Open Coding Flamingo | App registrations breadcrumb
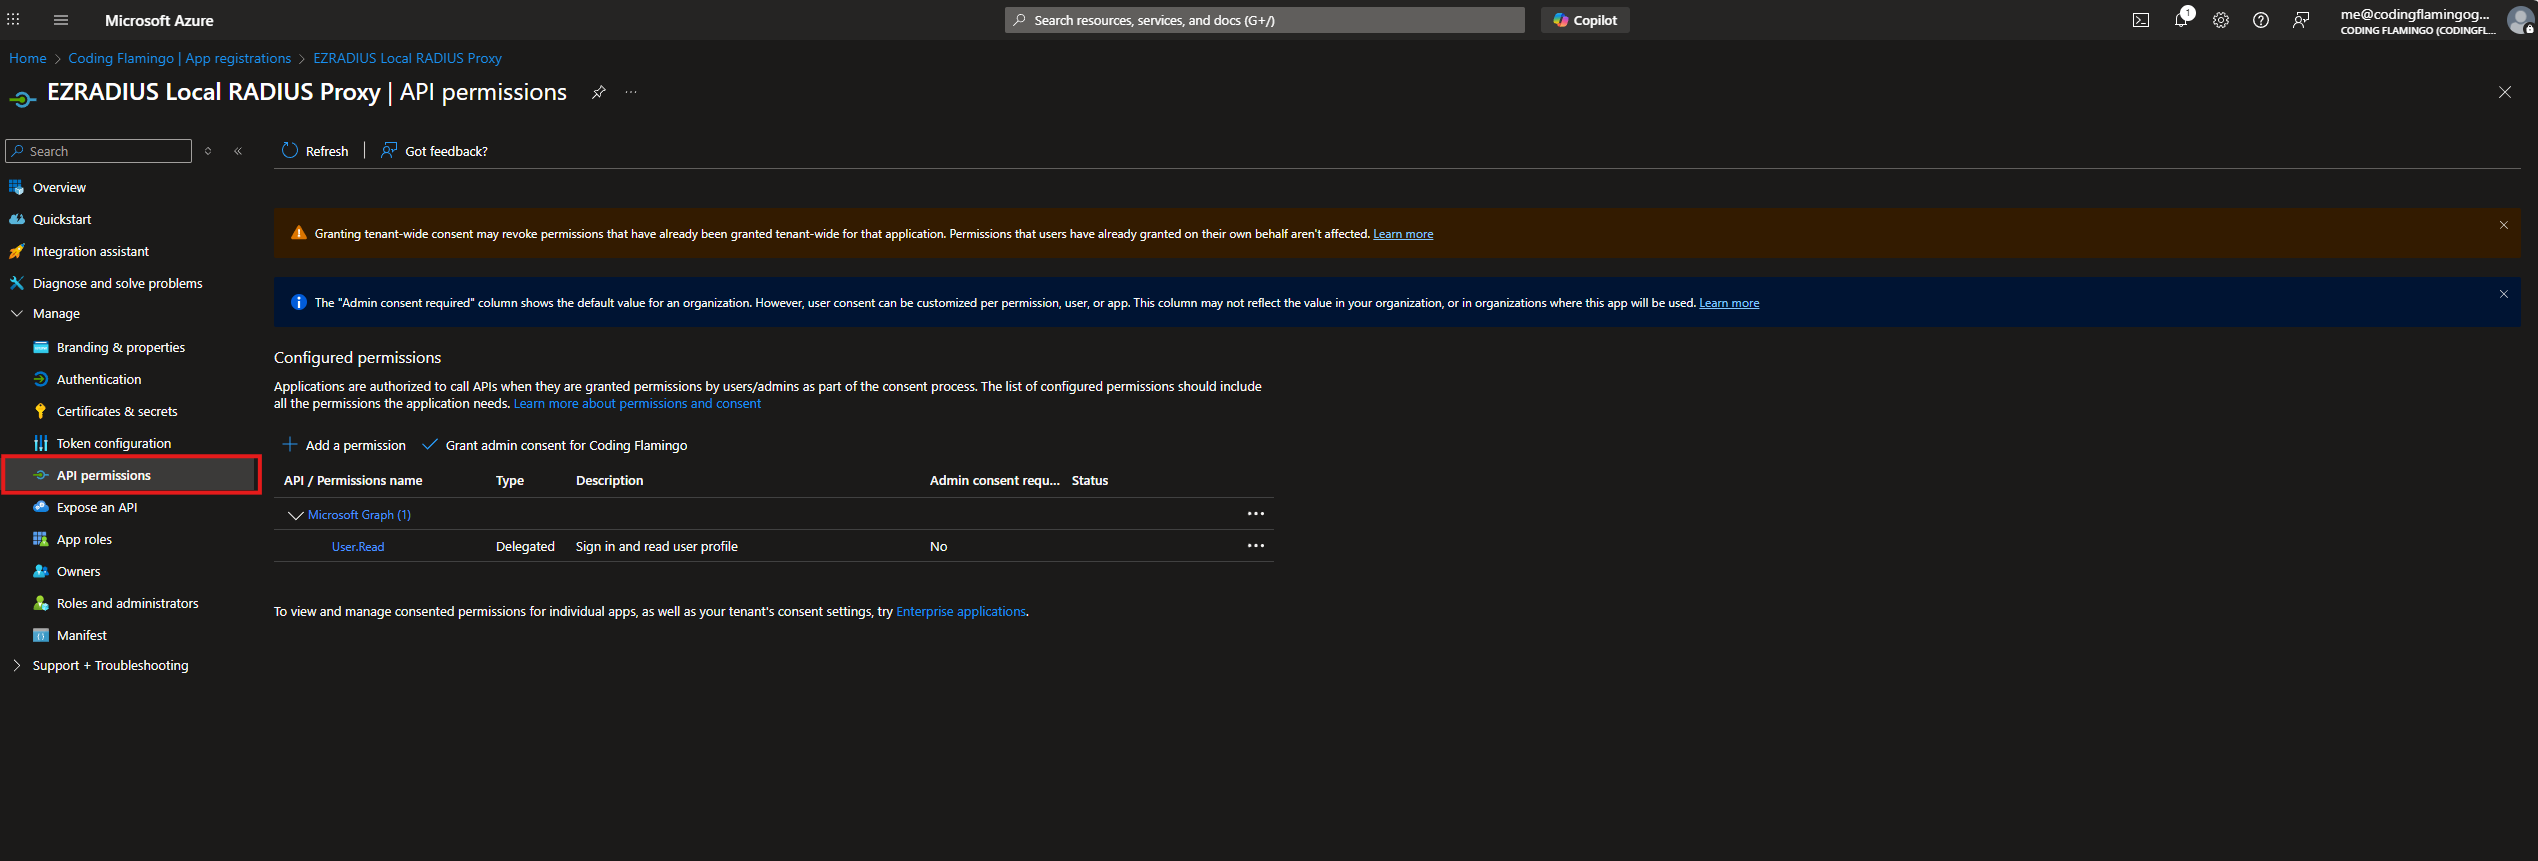This screenshot has height=861, width=2538. point(180,58)
